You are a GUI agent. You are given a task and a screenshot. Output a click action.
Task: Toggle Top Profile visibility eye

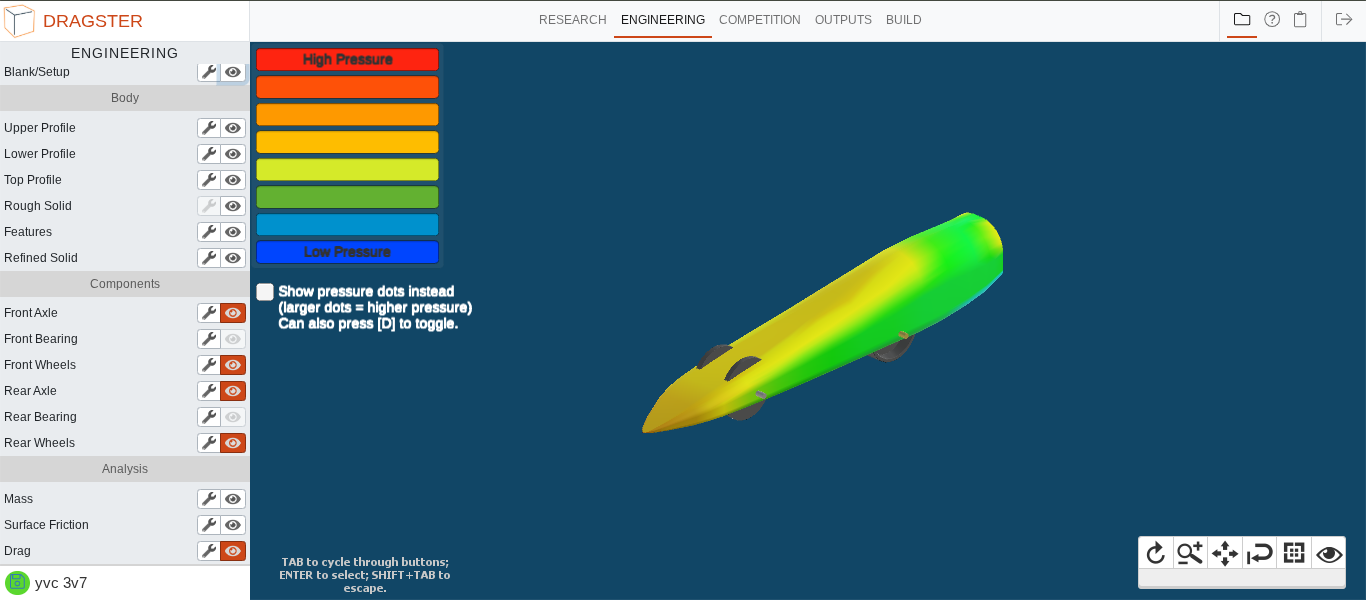tap(233, 180)
